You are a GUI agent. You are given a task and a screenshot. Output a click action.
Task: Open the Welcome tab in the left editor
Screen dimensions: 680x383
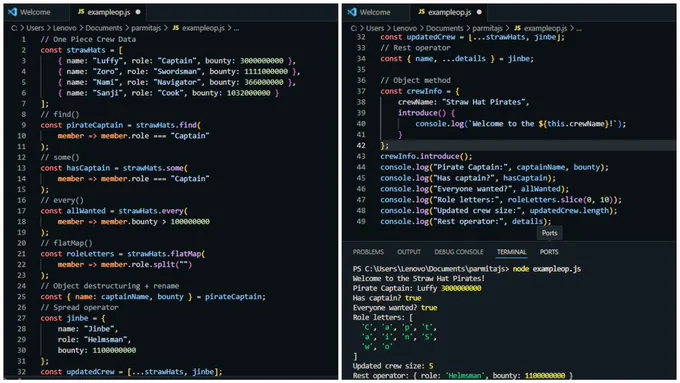tap(36, 12)
